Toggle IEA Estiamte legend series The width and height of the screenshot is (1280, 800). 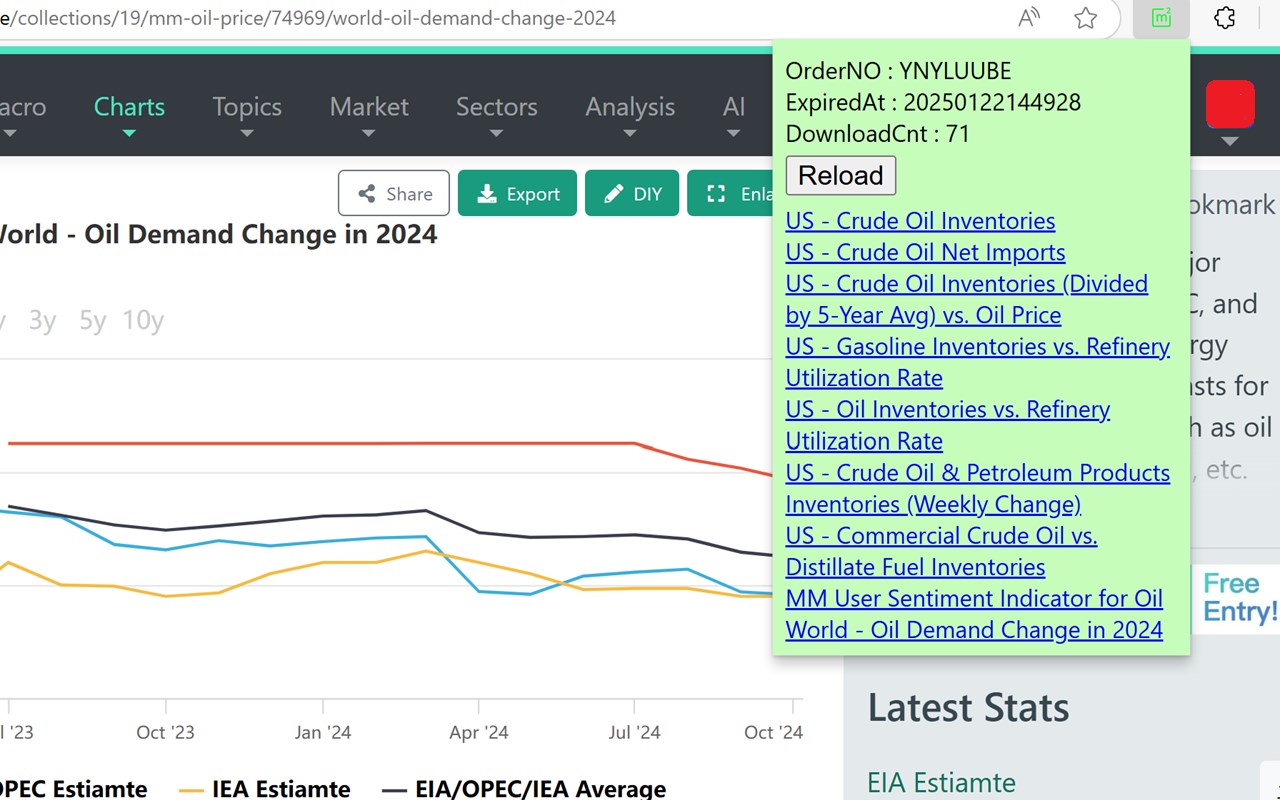pyautogui.click(x=265, y=789)
